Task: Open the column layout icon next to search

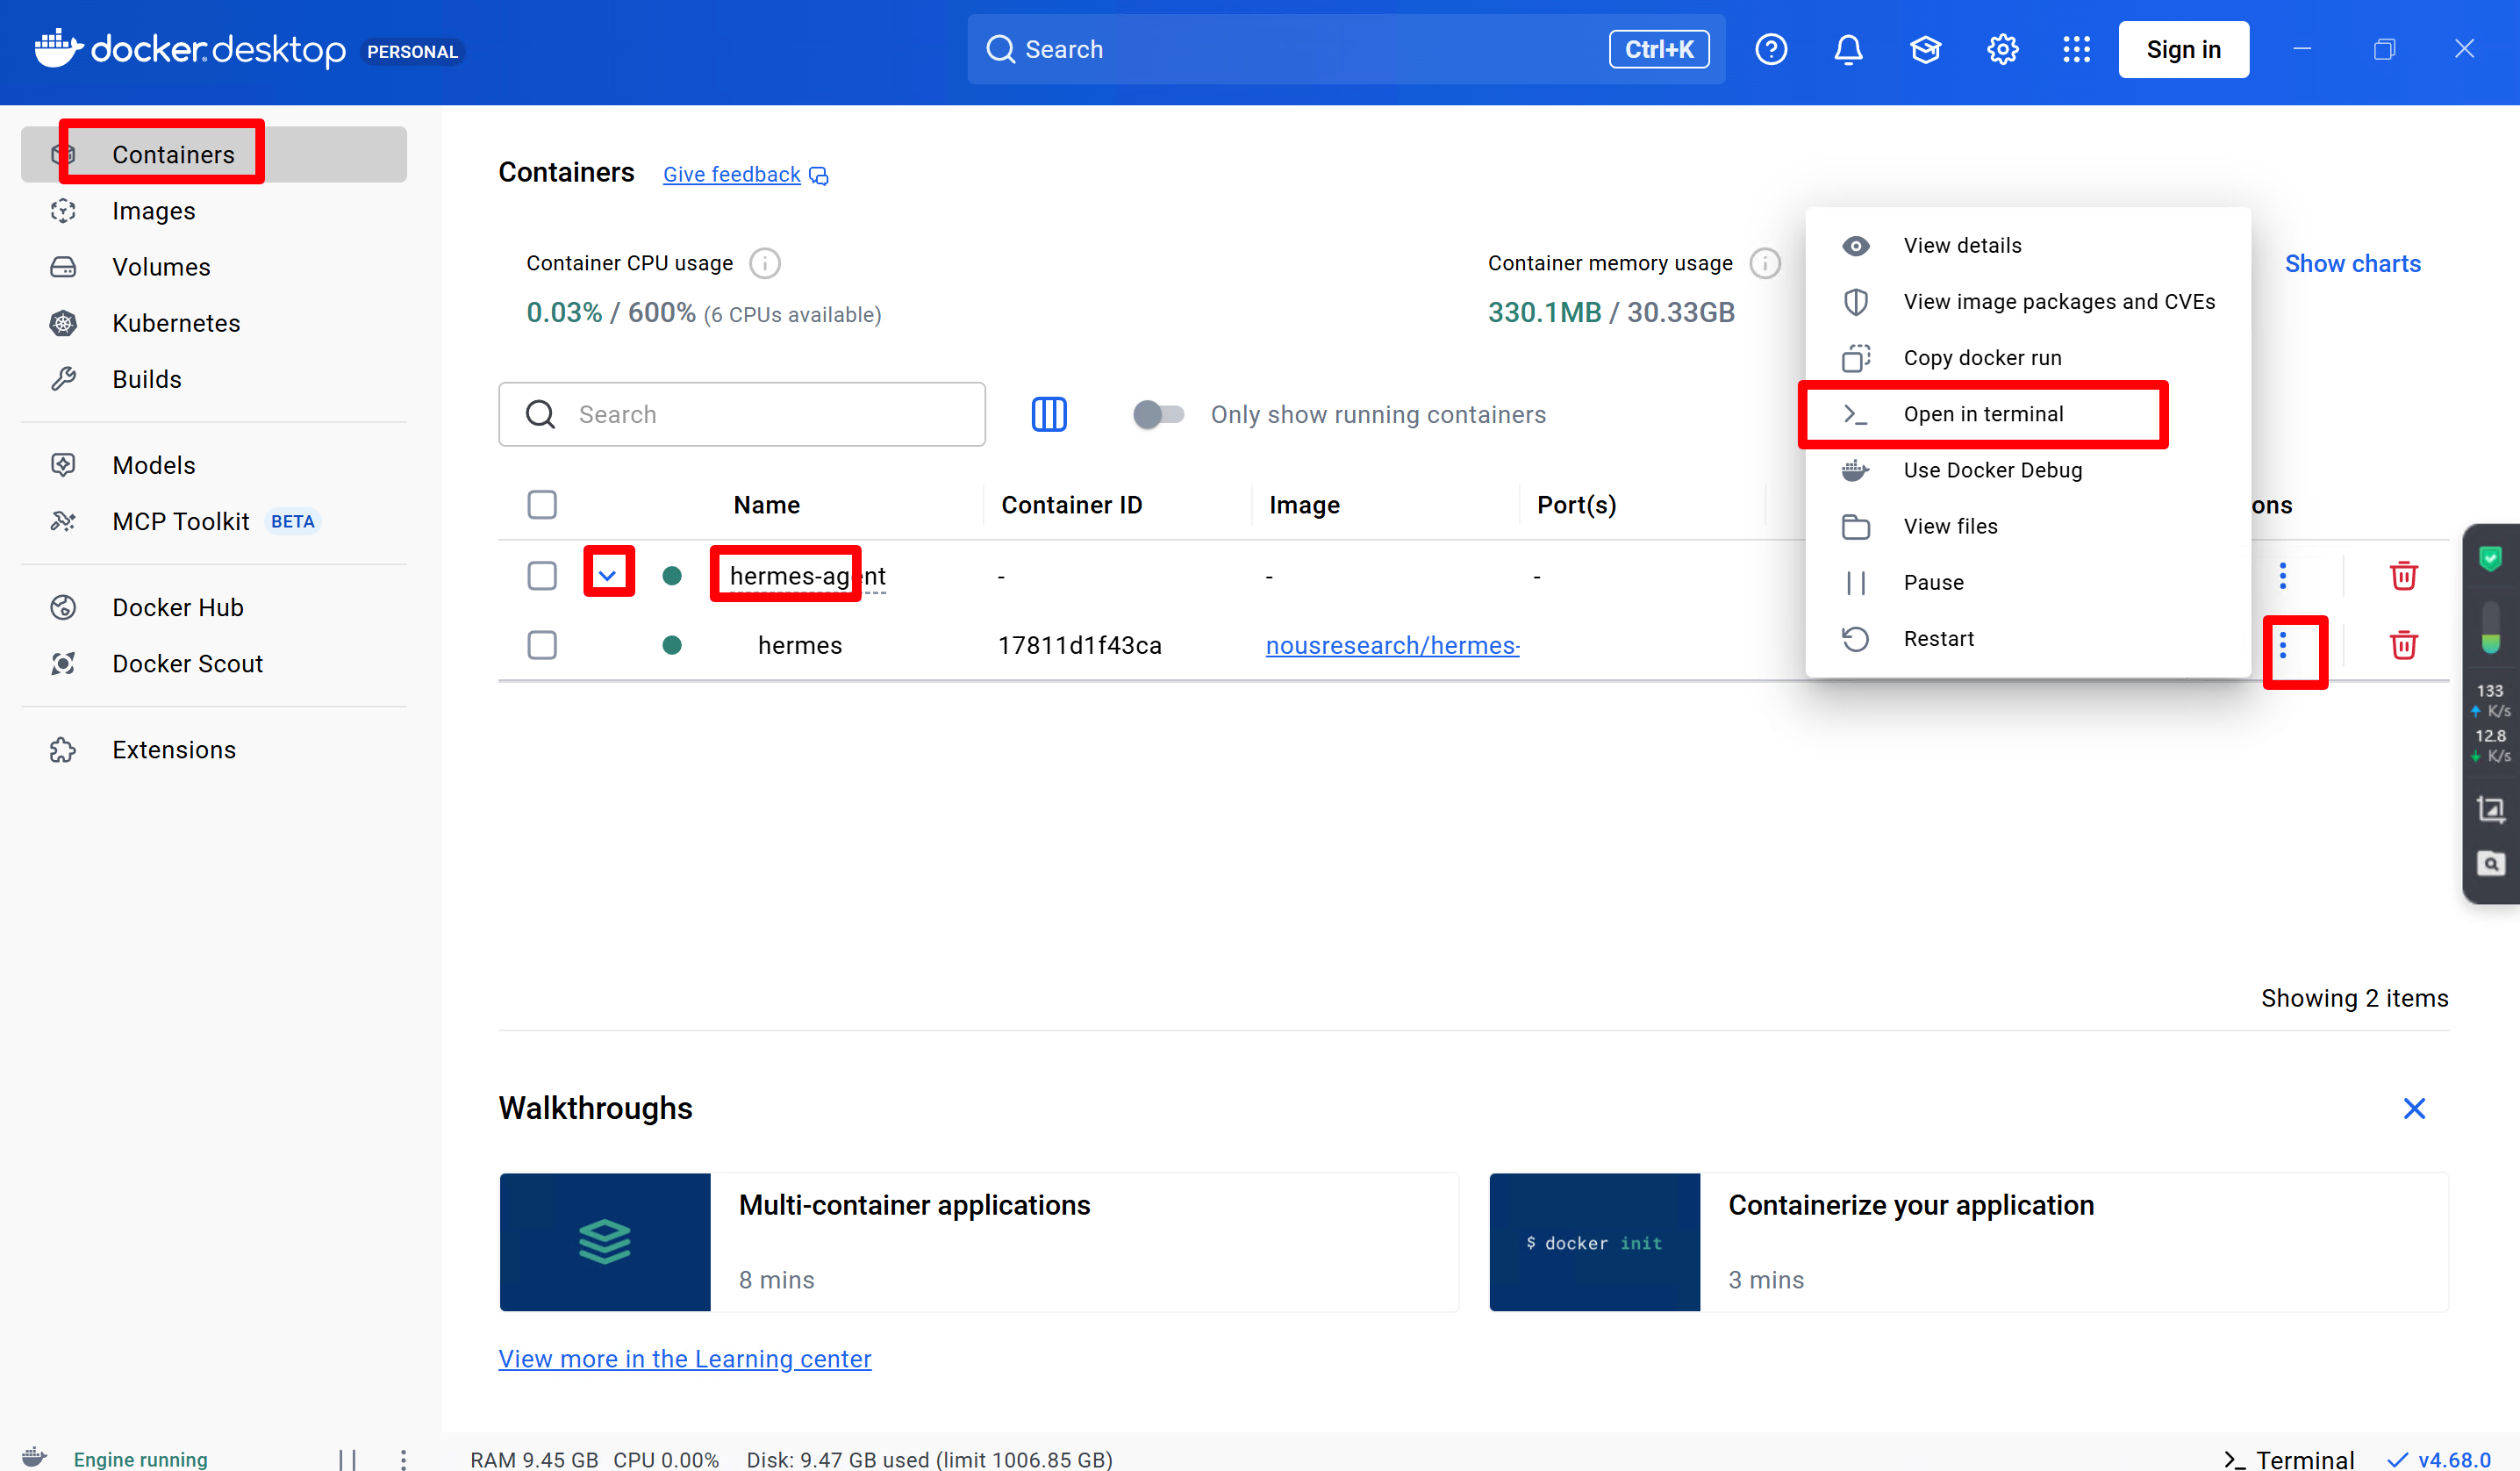Action: click(x=1048, y=414)
